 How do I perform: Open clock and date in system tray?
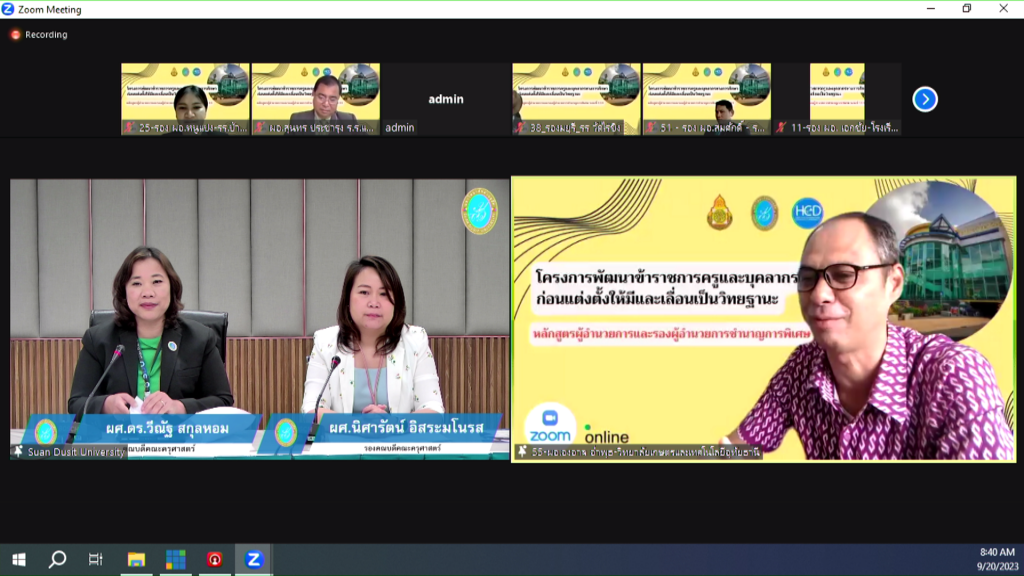(994, 559)
